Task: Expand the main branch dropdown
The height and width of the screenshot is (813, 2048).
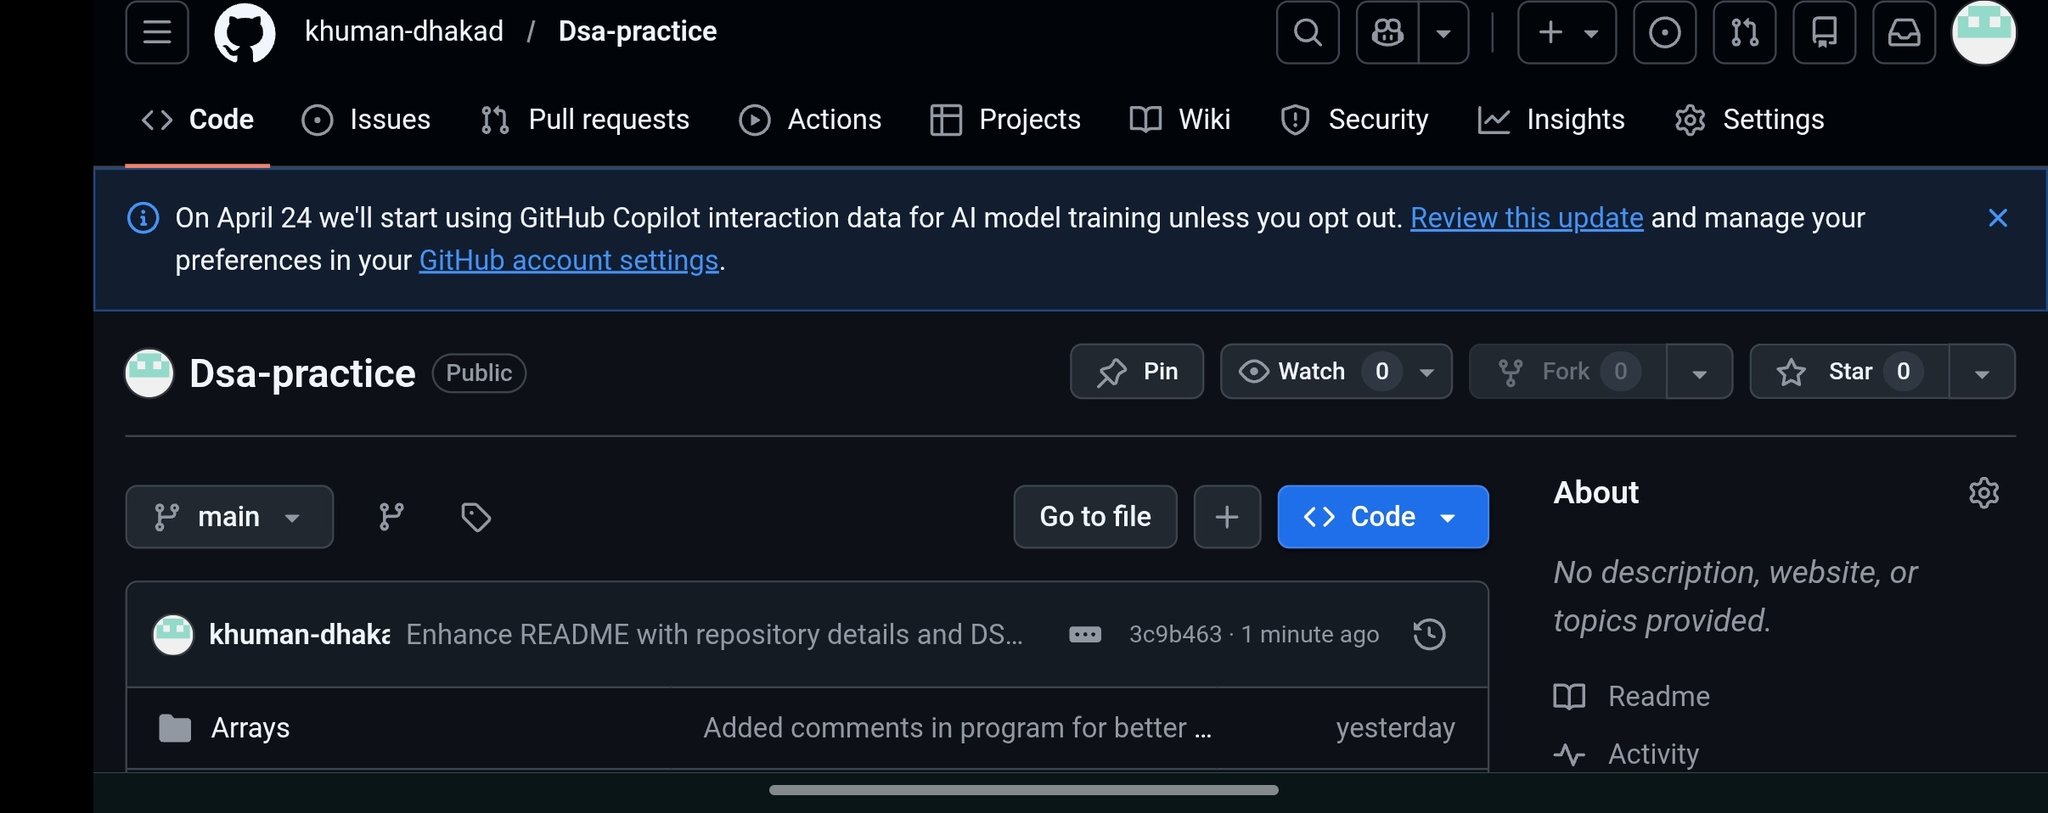Action: pyautogui.click(x=229, y=516)
